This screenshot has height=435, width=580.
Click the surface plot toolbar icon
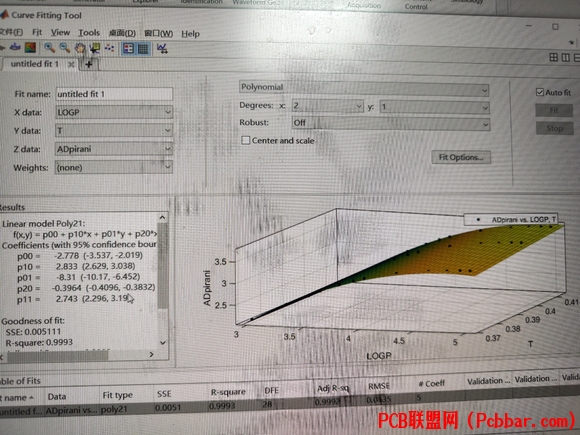(15, 47)
